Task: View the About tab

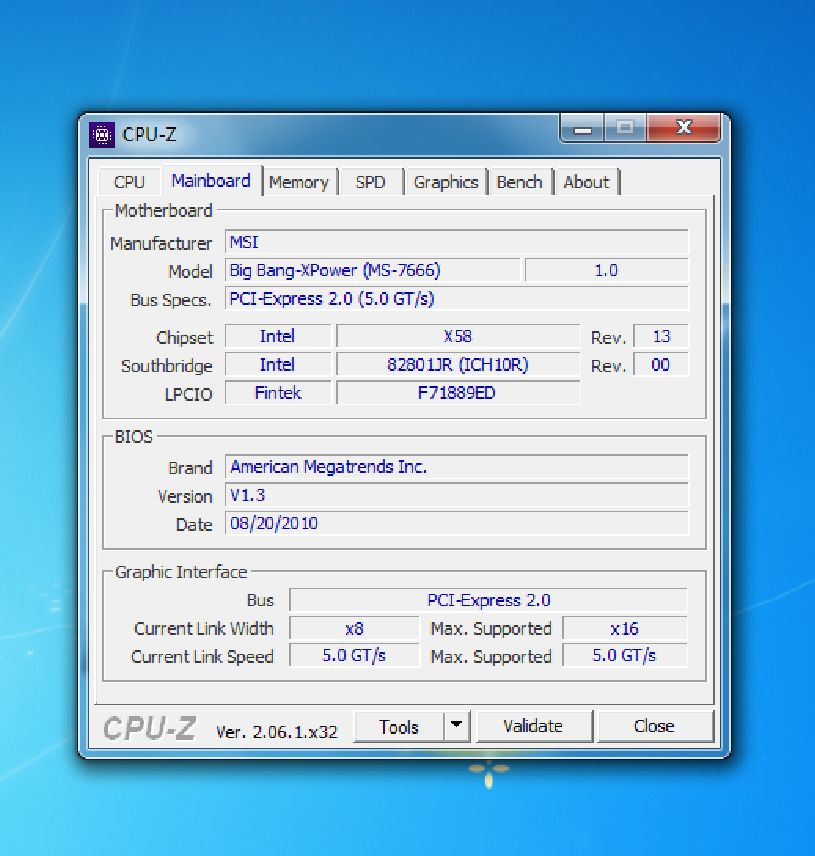Action: 586,182
